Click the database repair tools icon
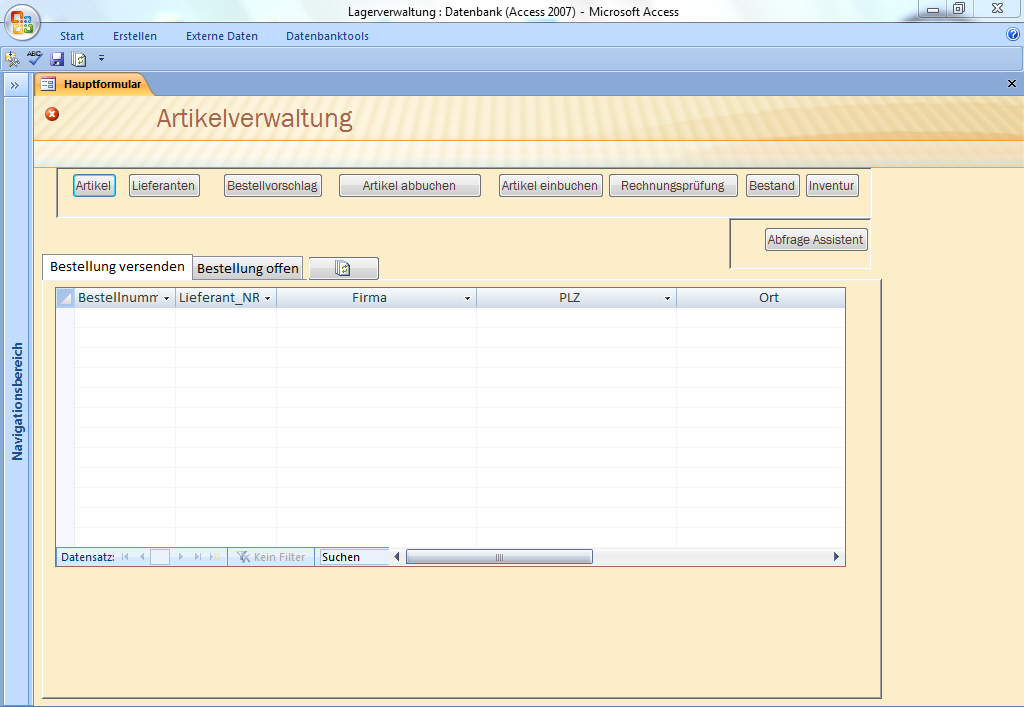 tap(12, 59)
